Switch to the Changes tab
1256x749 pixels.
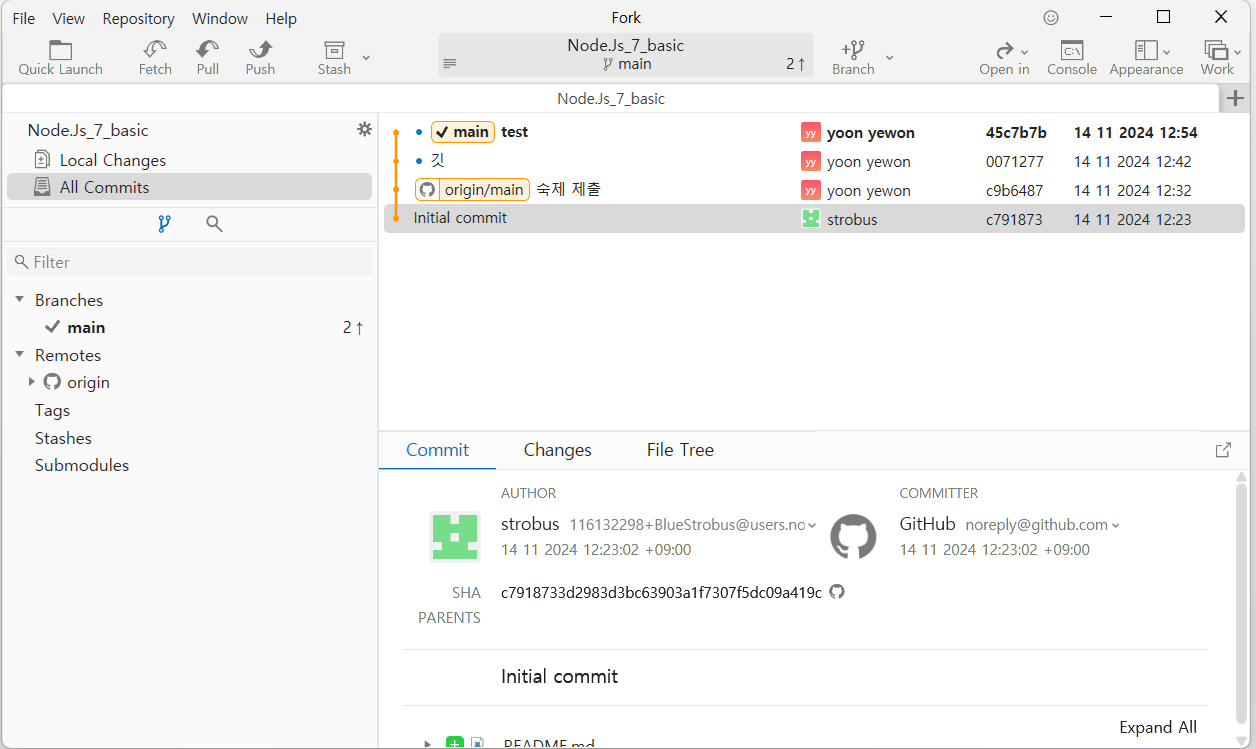pos(558,450)
